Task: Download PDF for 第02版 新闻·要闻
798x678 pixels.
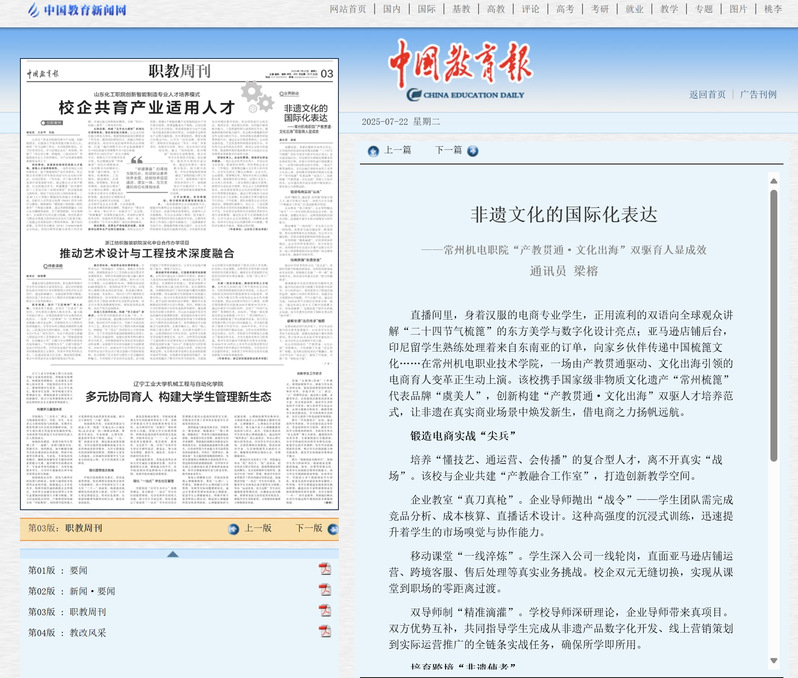Action: [x=325, y=591]
